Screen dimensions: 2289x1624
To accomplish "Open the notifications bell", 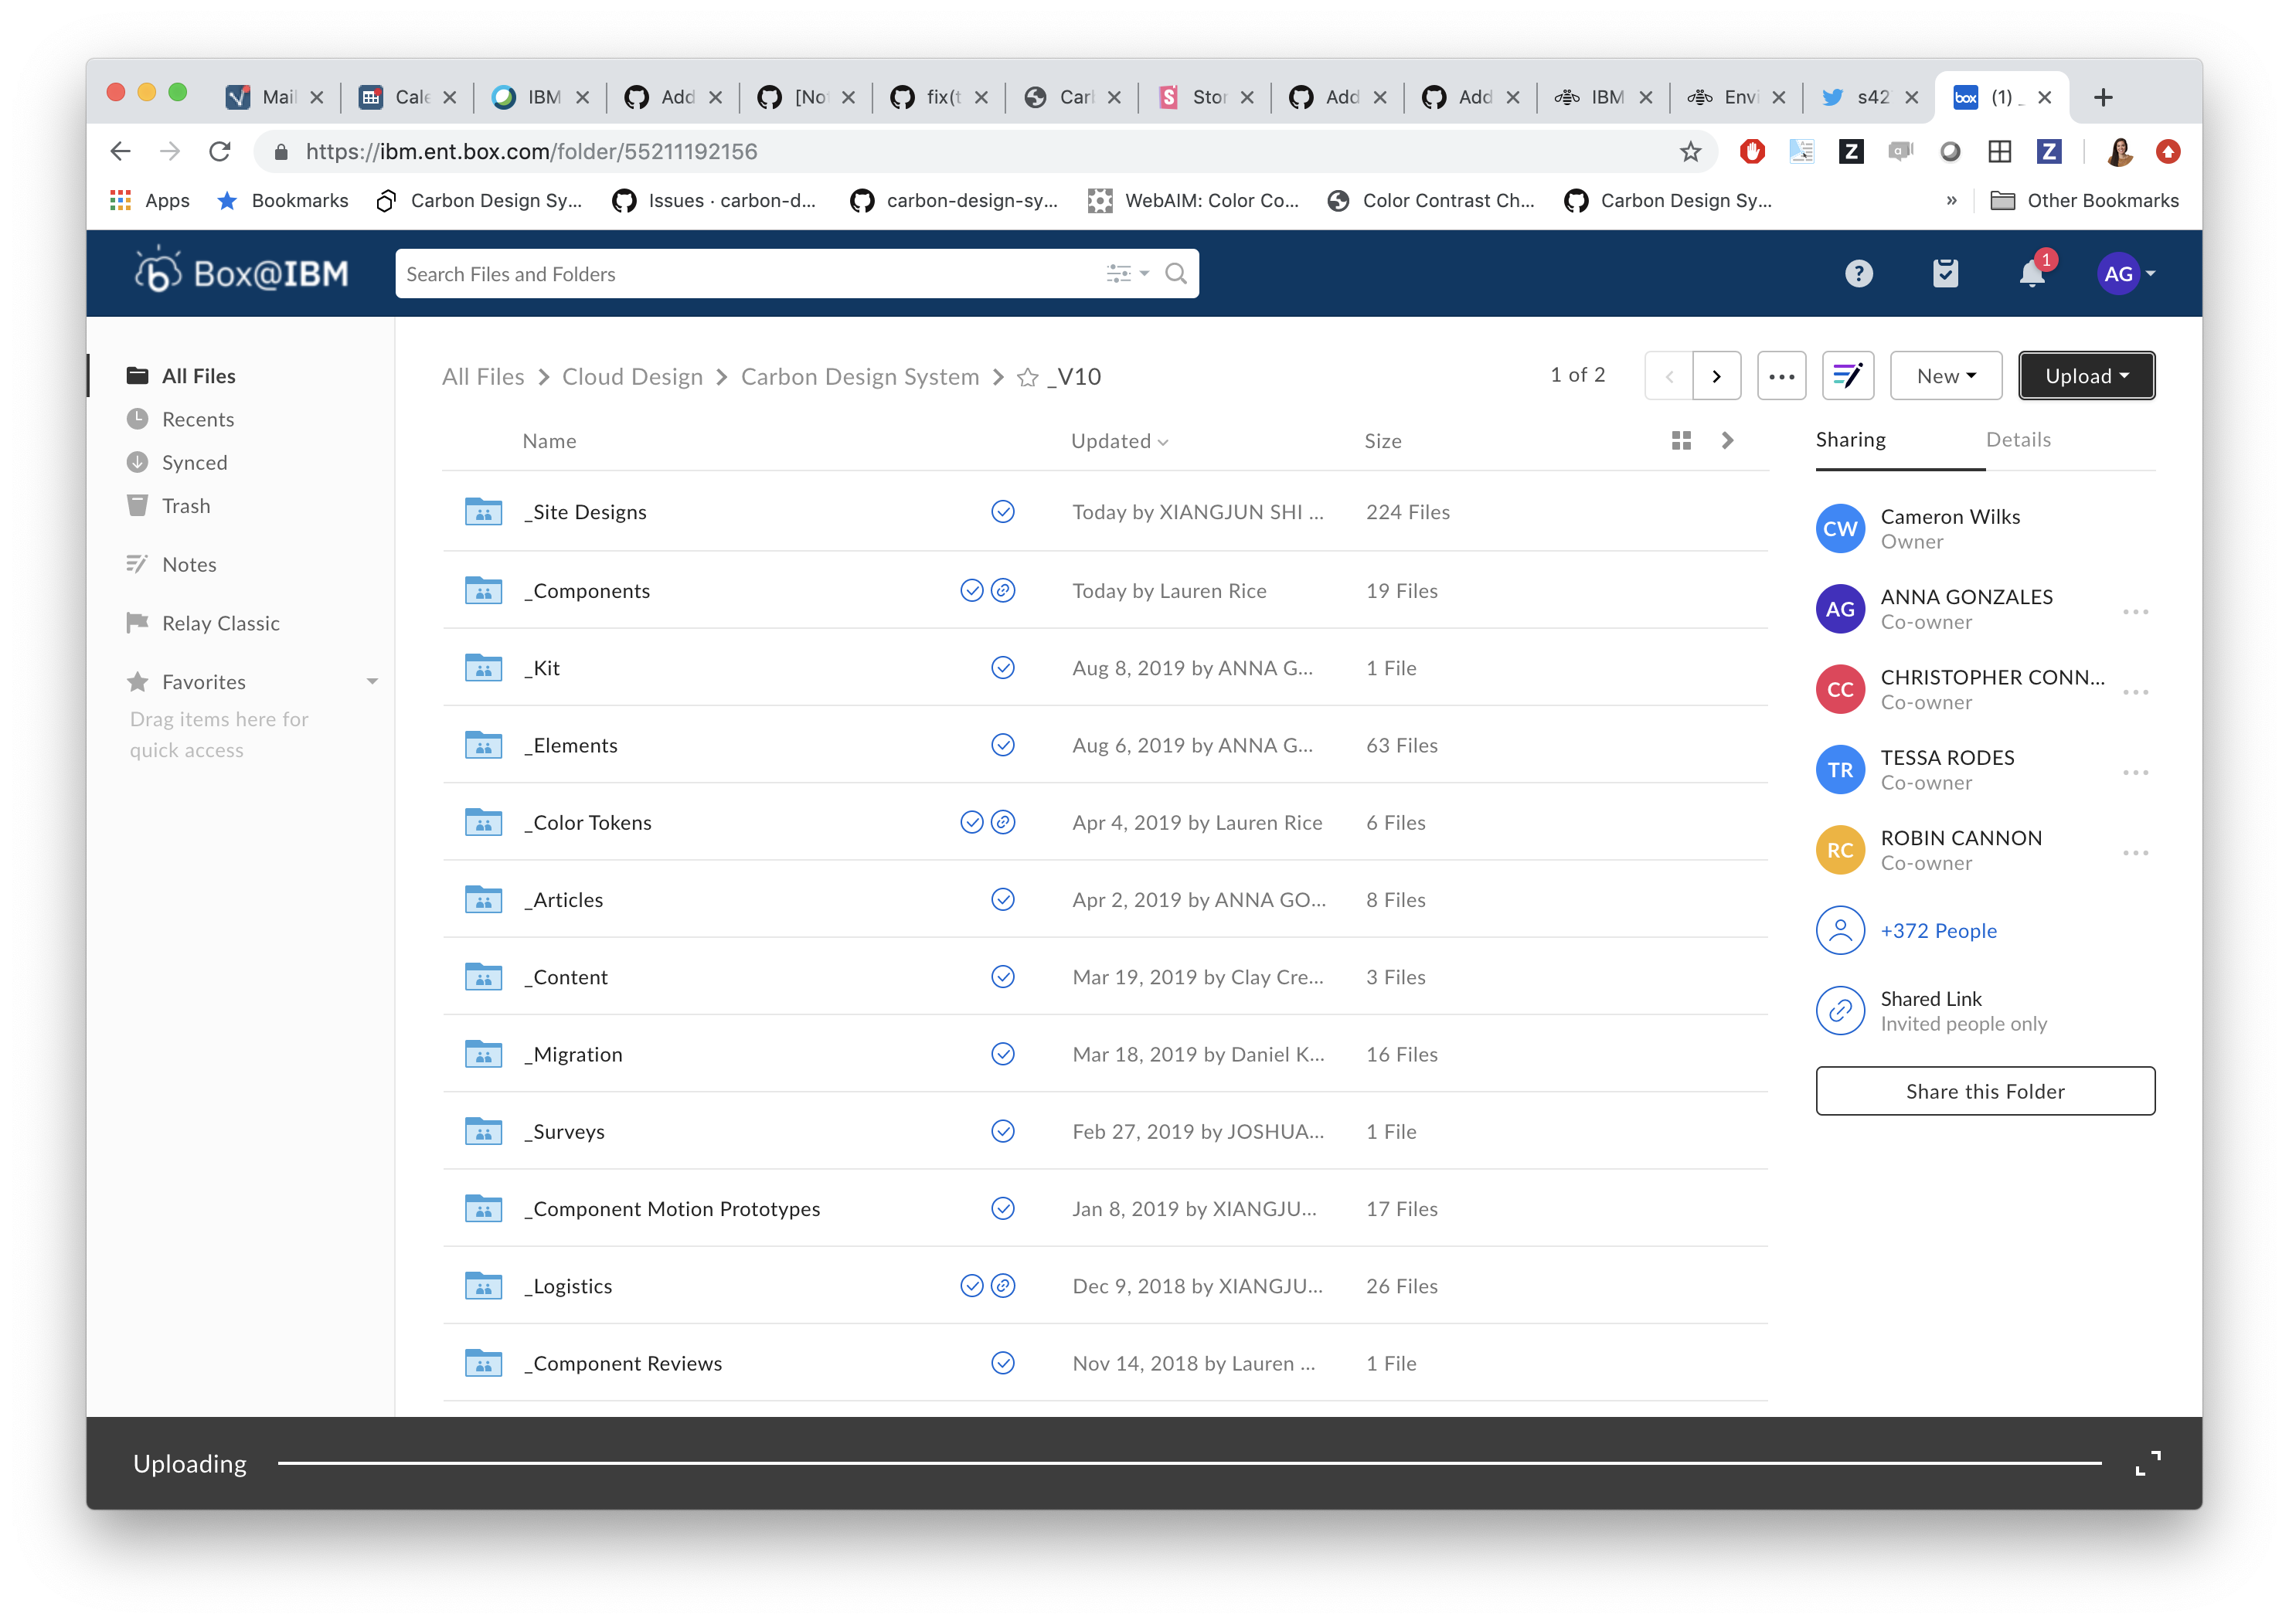I will click(x=2031, y=273).
